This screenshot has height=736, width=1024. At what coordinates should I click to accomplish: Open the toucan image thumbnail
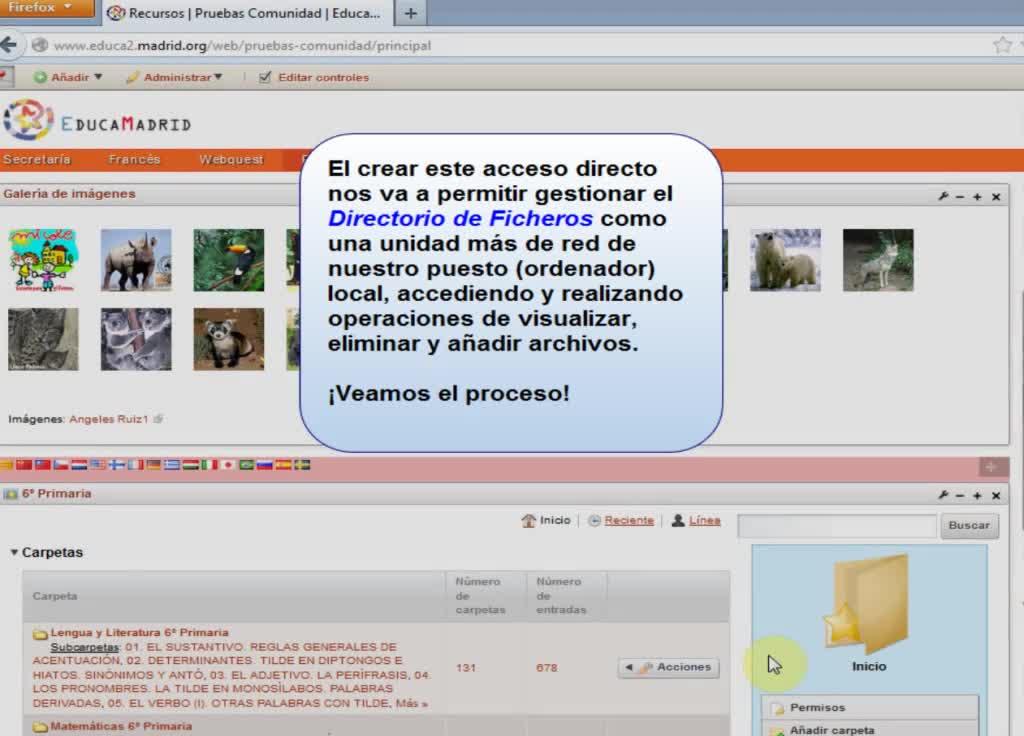pyautogui.click(x=229, y=260)
